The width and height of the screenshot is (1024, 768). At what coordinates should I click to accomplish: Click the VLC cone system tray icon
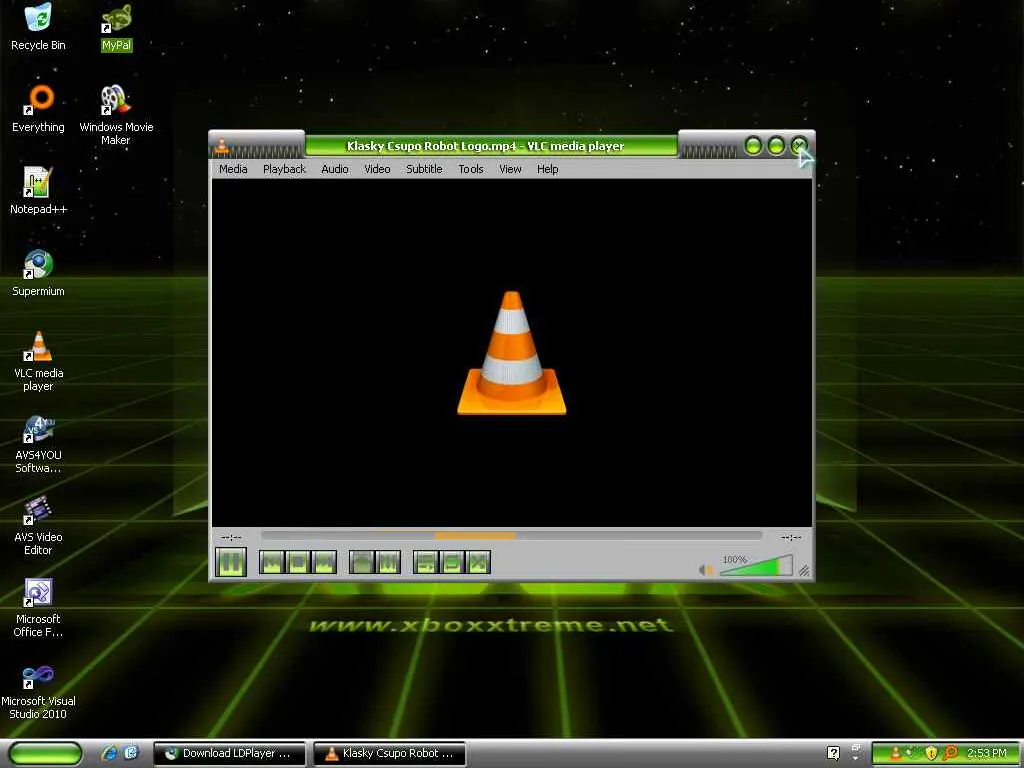[x=896, y=753]
